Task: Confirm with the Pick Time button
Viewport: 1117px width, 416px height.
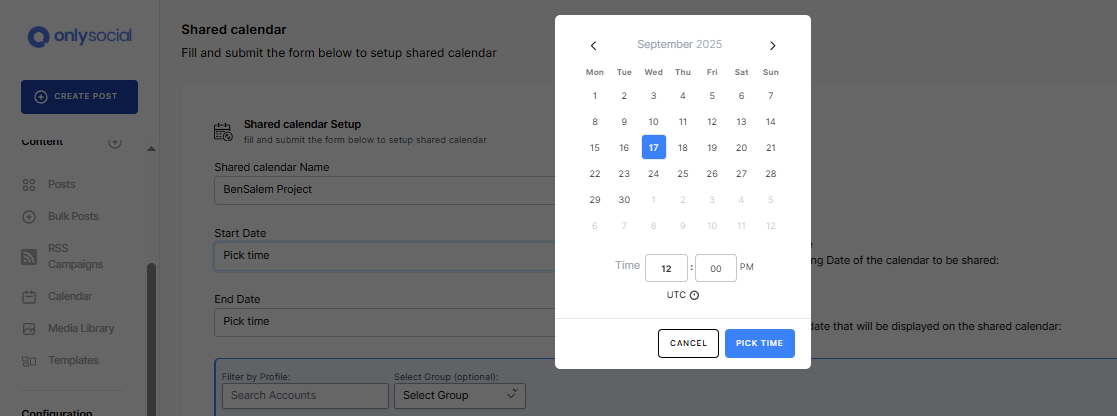Action: [x=760, y=343]
